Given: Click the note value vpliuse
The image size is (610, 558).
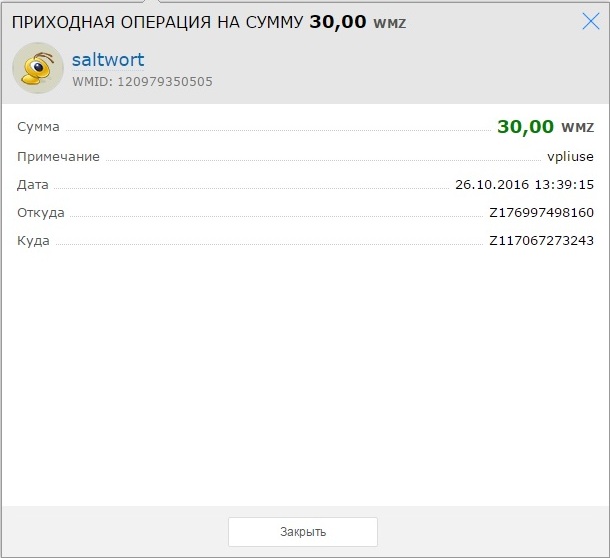Looking at the screenshot, I should point(570,156).
